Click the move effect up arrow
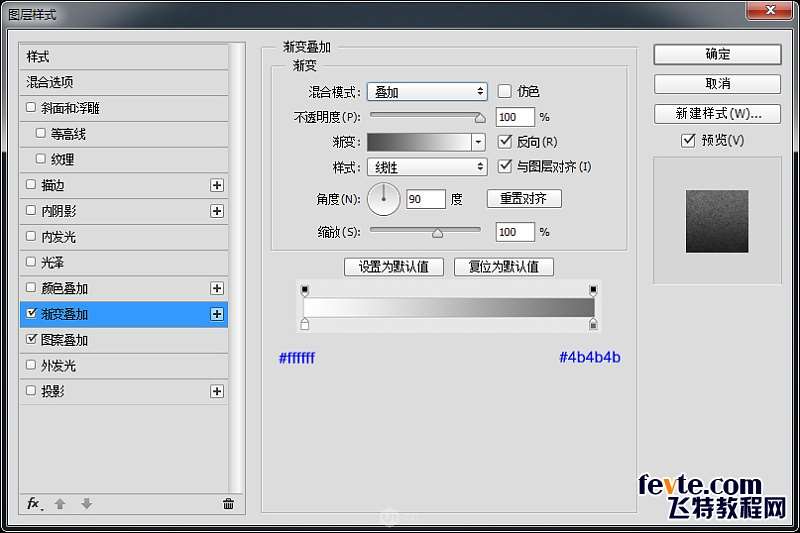800x533 pixels. tap(60, 504)
